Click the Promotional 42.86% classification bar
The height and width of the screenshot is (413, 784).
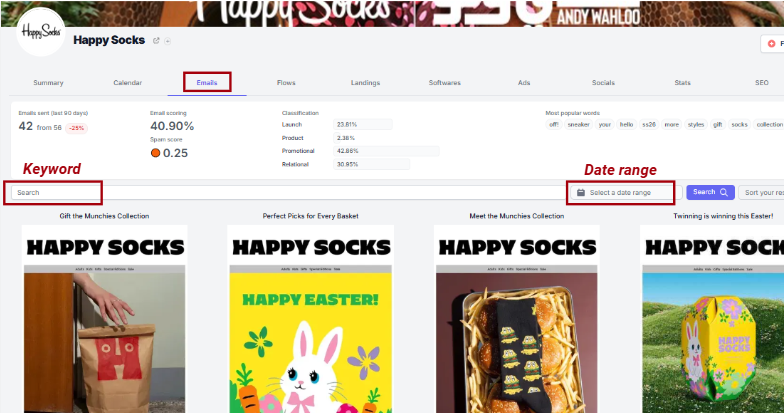click(x=386, y=151)
